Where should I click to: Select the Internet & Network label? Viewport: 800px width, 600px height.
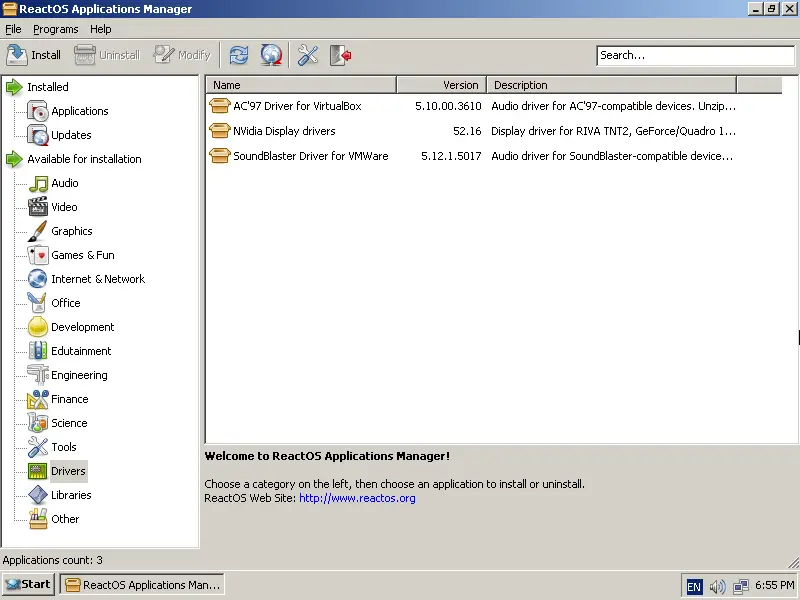pyautogui.click(x=98, y=279)
